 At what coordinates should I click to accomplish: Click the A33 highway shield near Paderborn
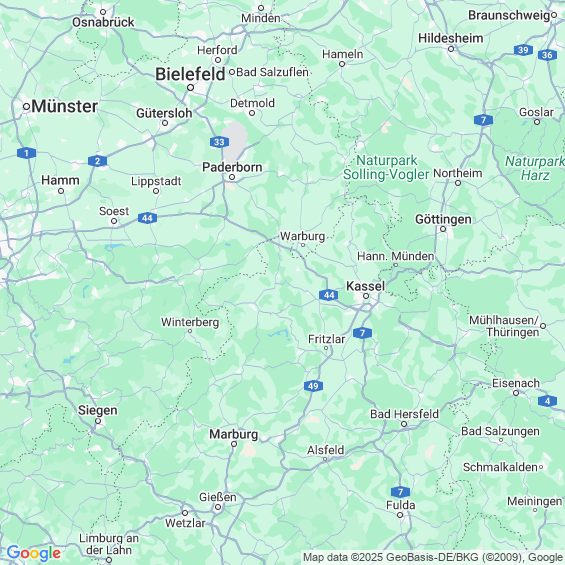coord(219,142)
